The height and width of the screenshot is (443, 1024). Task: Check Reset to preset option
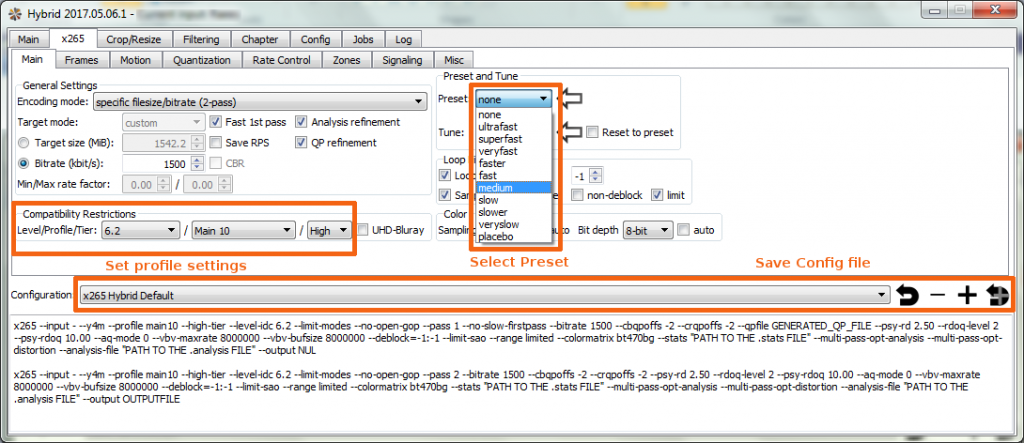point(592,133)
